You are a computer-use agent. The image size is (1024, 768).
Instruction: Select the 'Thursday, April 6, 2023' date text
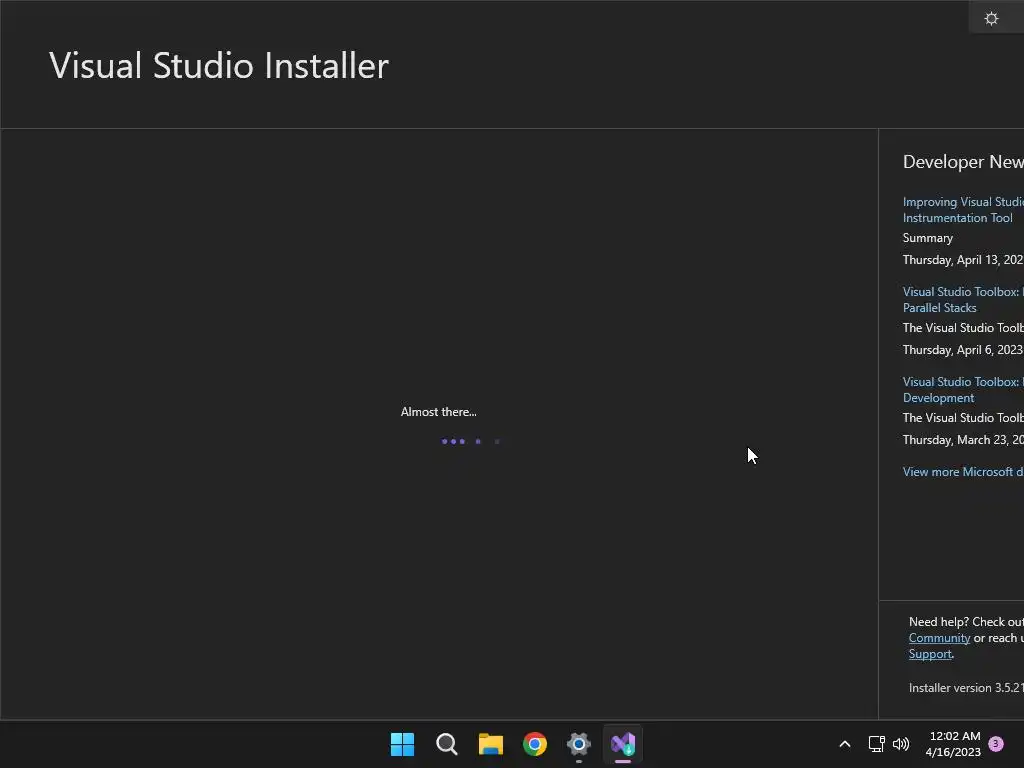(x=963, y=350)
